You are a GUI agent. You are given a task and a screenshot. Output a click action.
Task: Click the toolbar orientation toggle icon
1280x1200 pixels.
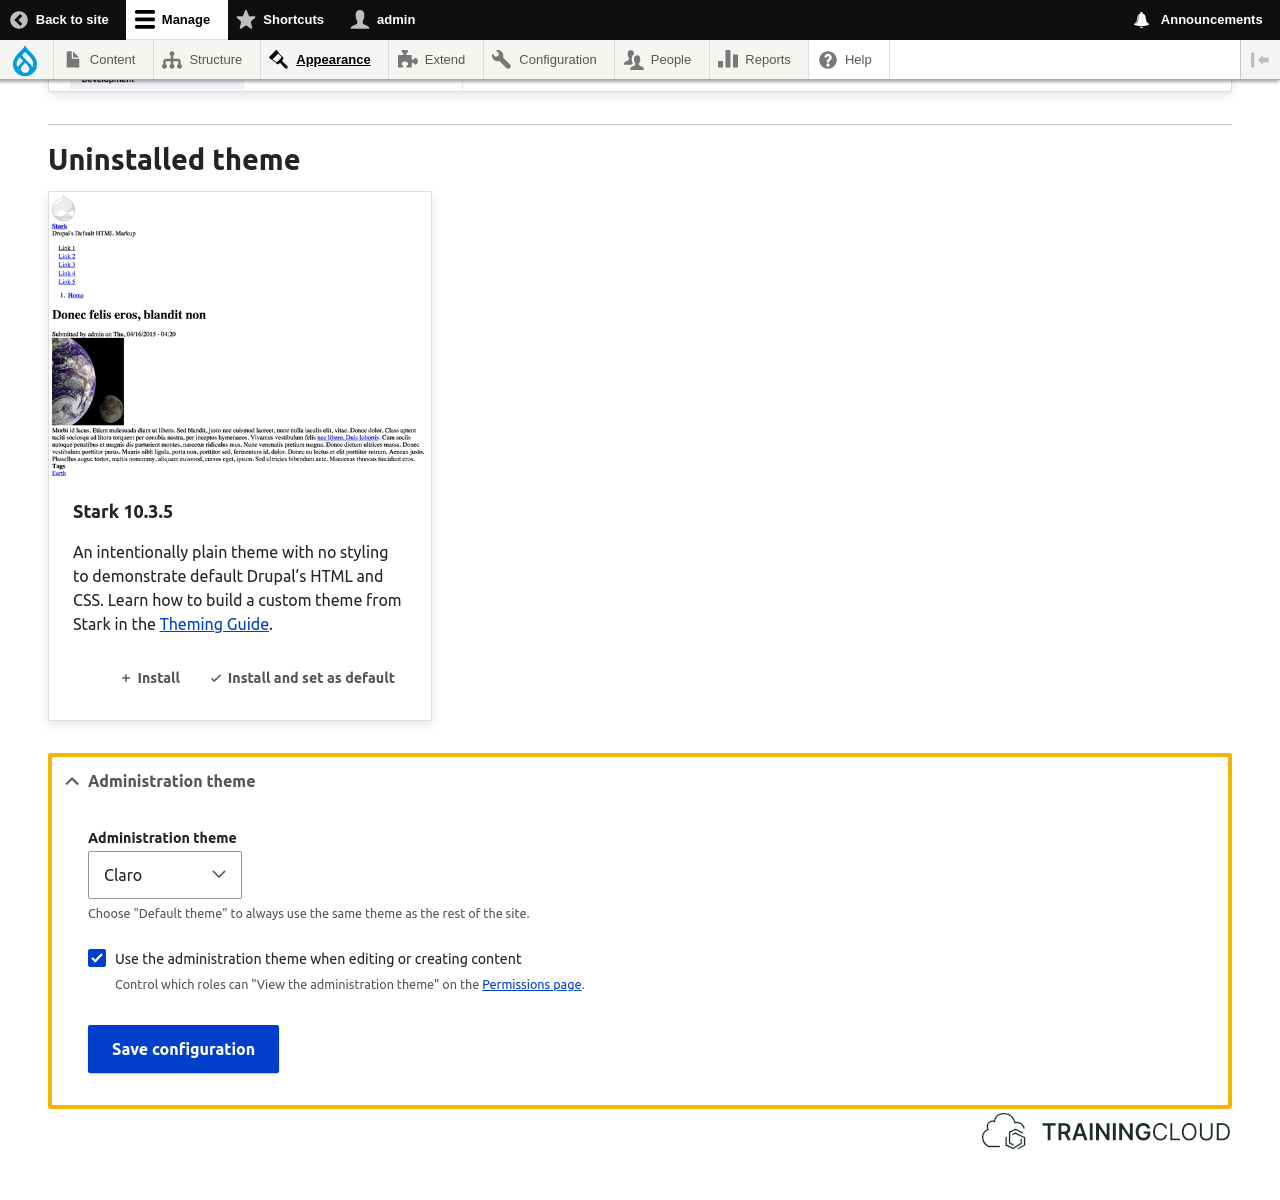tap(1260, 60)
